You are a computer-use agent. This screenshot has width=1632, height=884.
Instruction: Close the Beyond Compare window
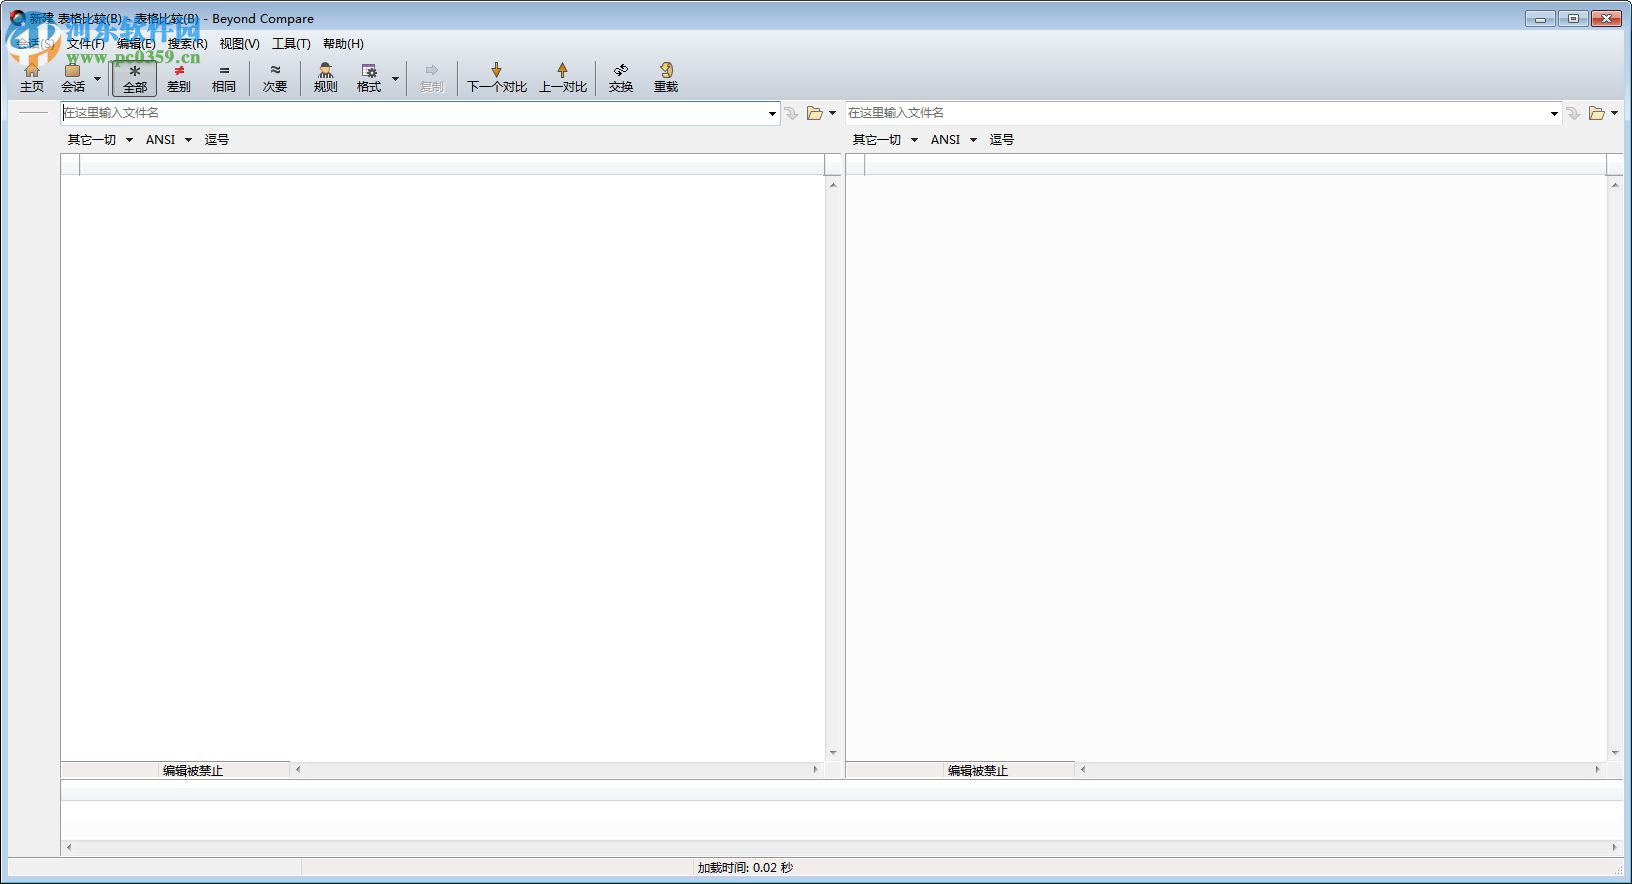[x=1607, y=19]
